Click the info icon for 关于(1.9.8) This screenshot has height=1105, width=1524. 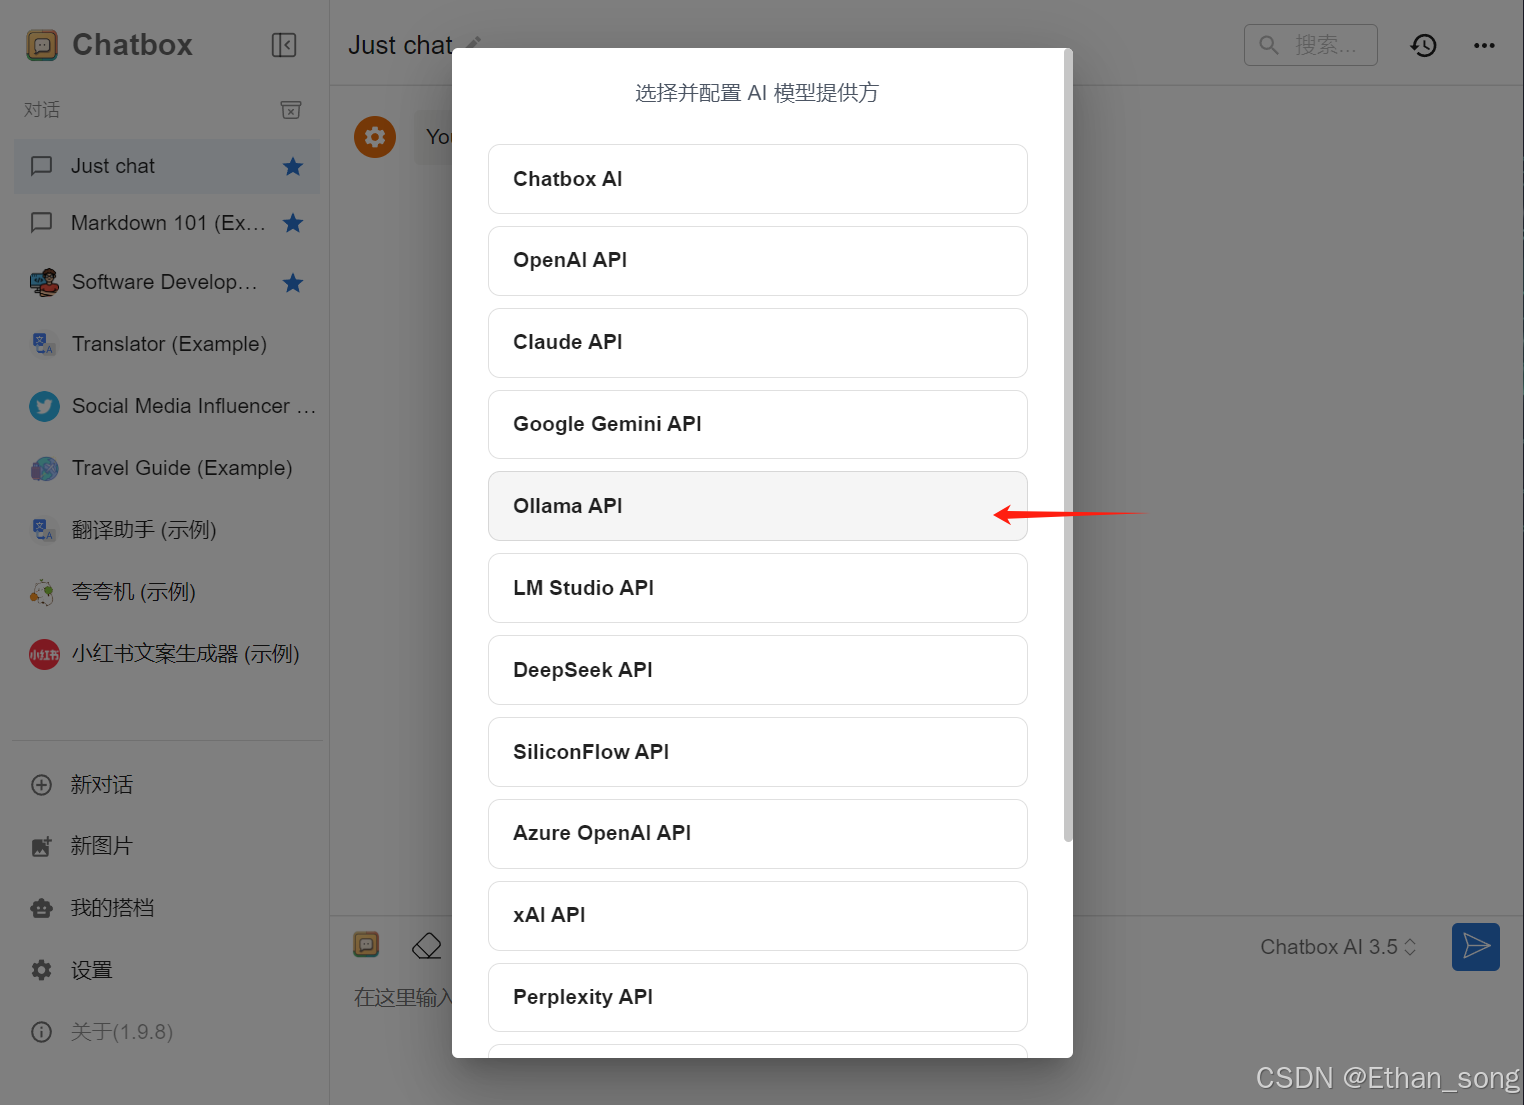point(41,1032)
